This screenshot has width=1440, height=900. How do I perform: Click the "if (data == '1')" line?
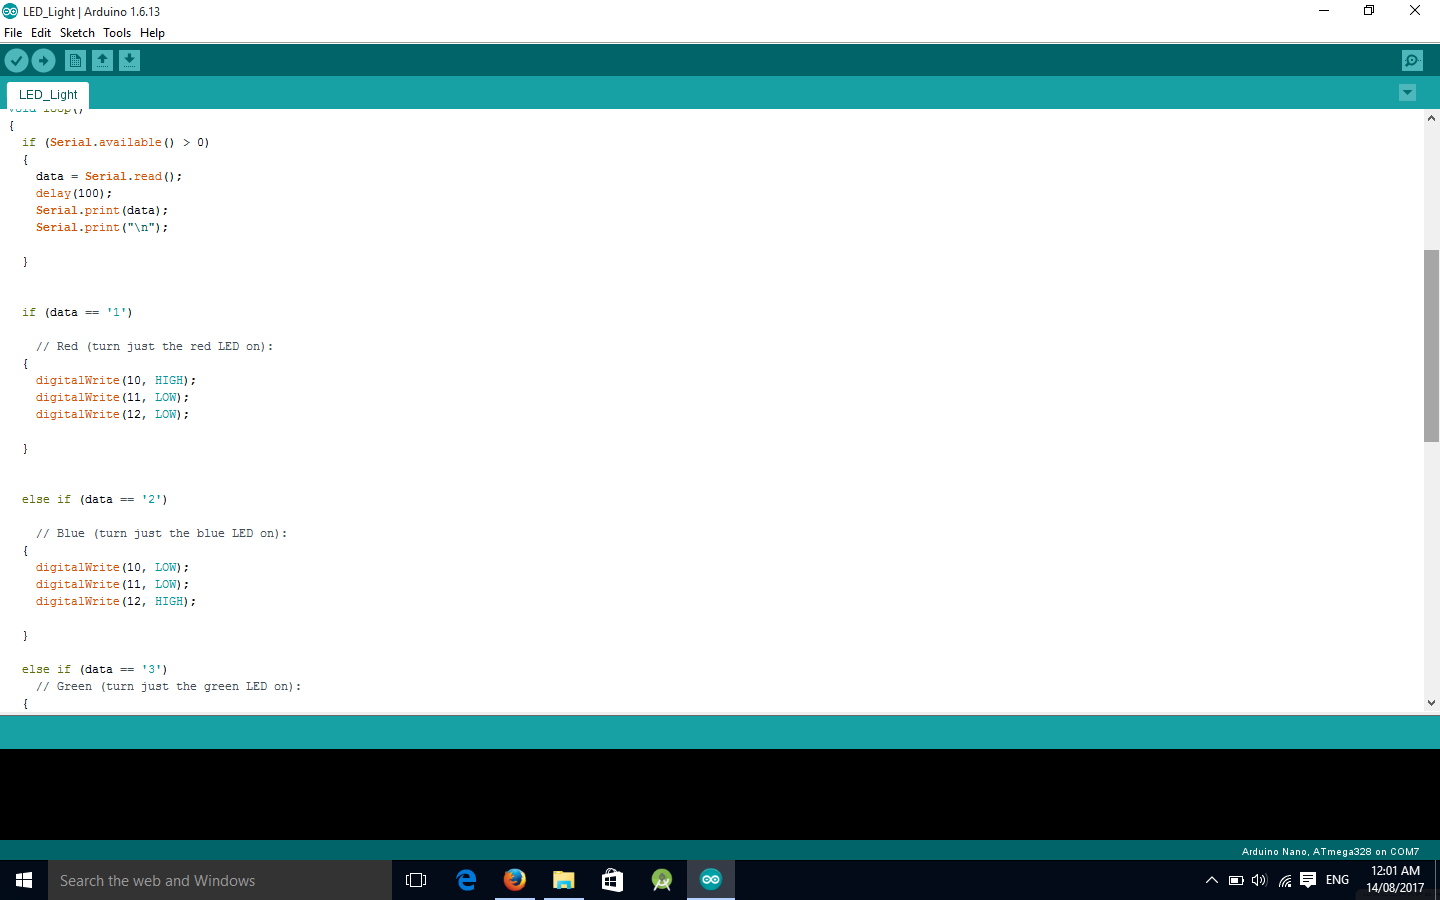[77, 312]
